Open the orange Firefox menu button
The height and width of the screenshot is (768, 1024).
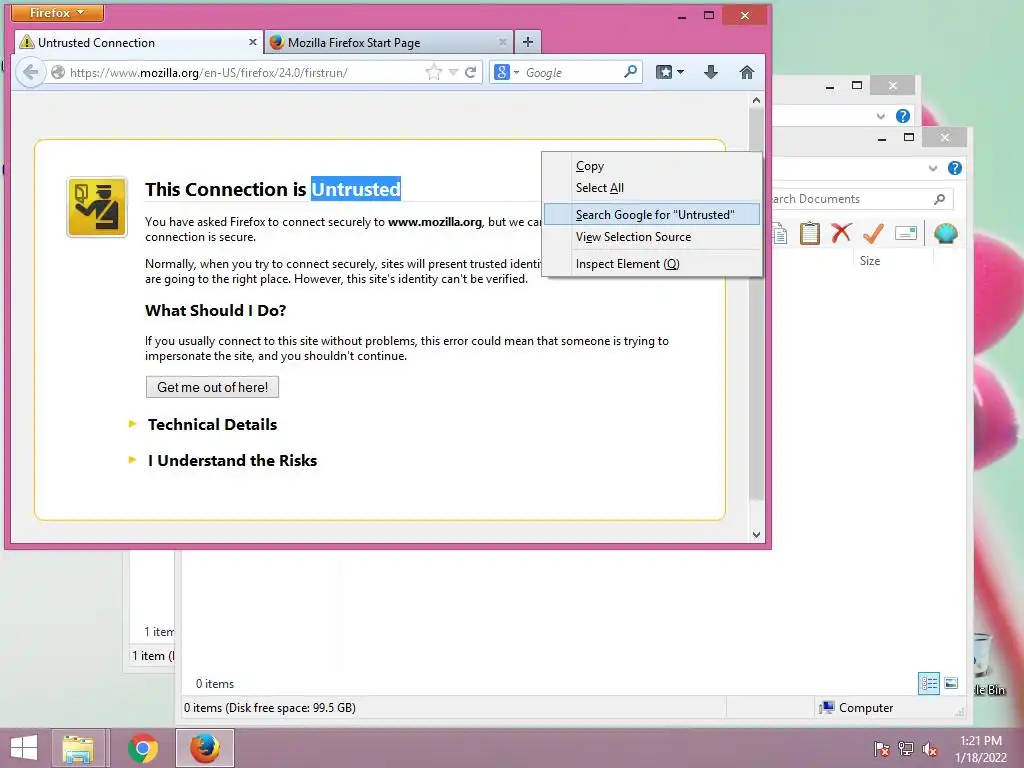coord(57,12)
